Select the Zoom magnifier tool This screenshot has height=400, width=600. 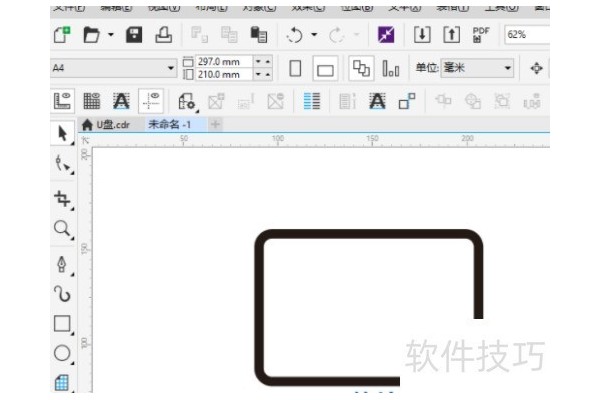[x=62, y=229]
